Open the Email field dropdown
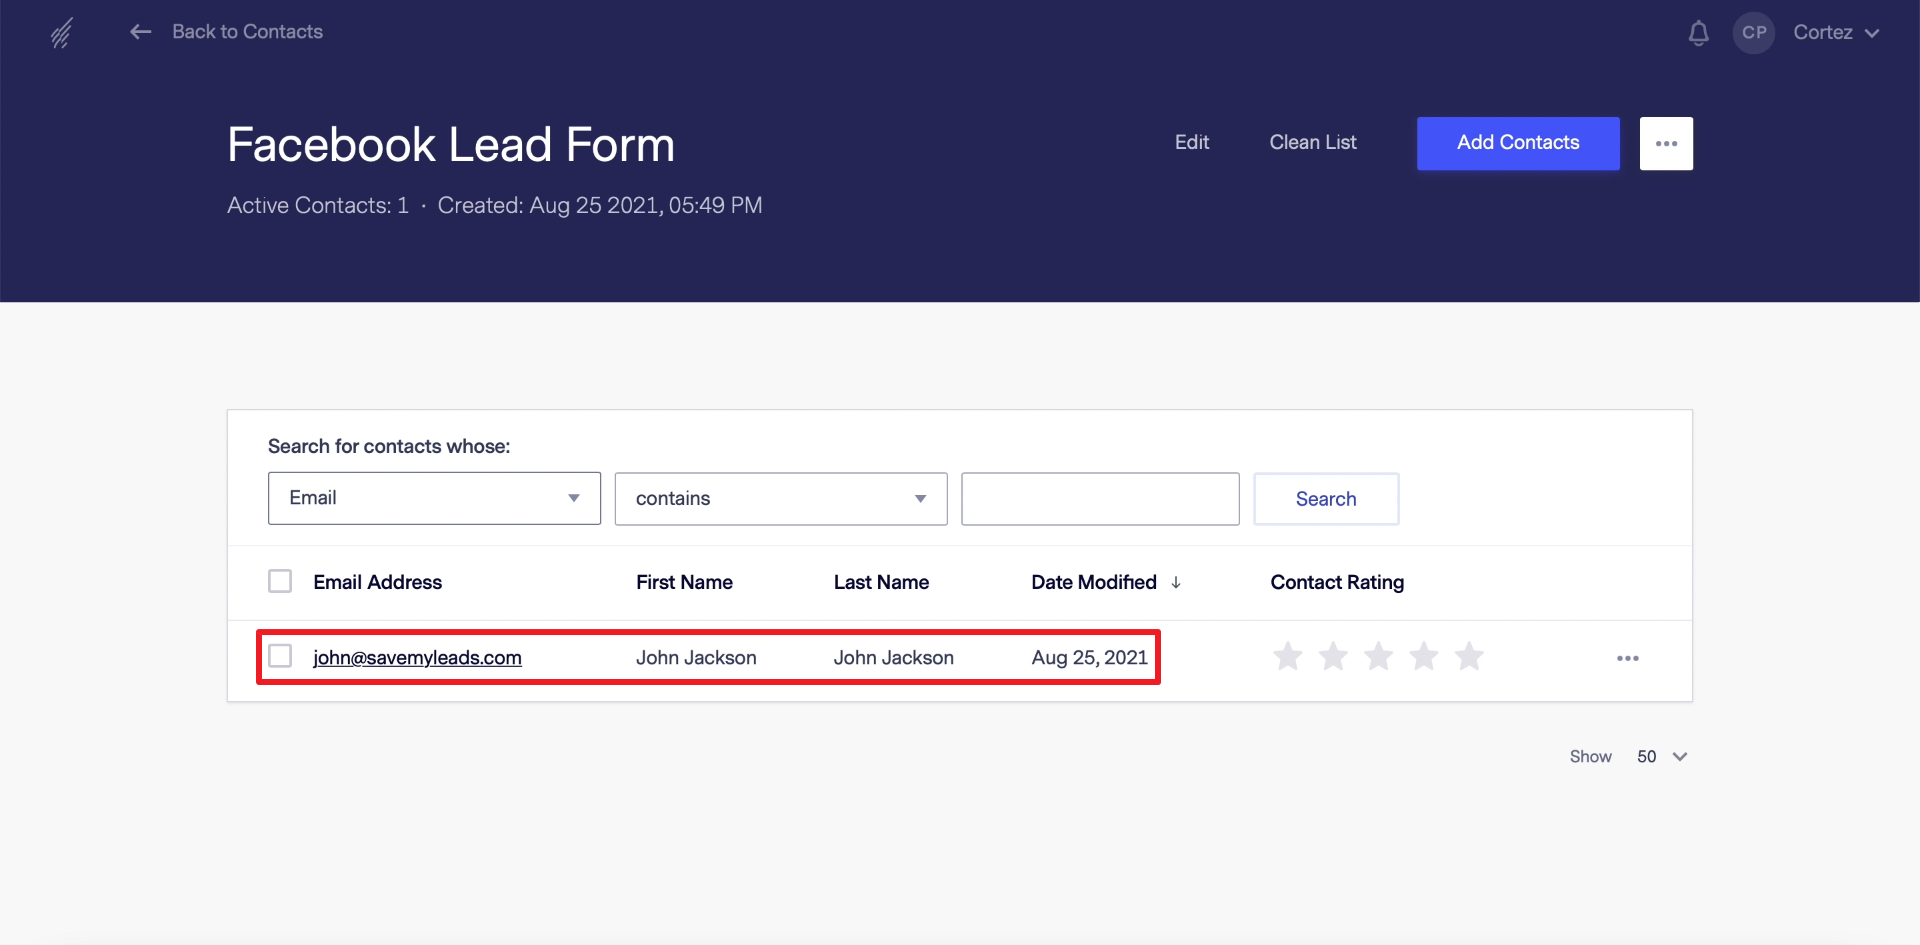The height and width of the screenshot is (945, 1920). tap(434, 498)
